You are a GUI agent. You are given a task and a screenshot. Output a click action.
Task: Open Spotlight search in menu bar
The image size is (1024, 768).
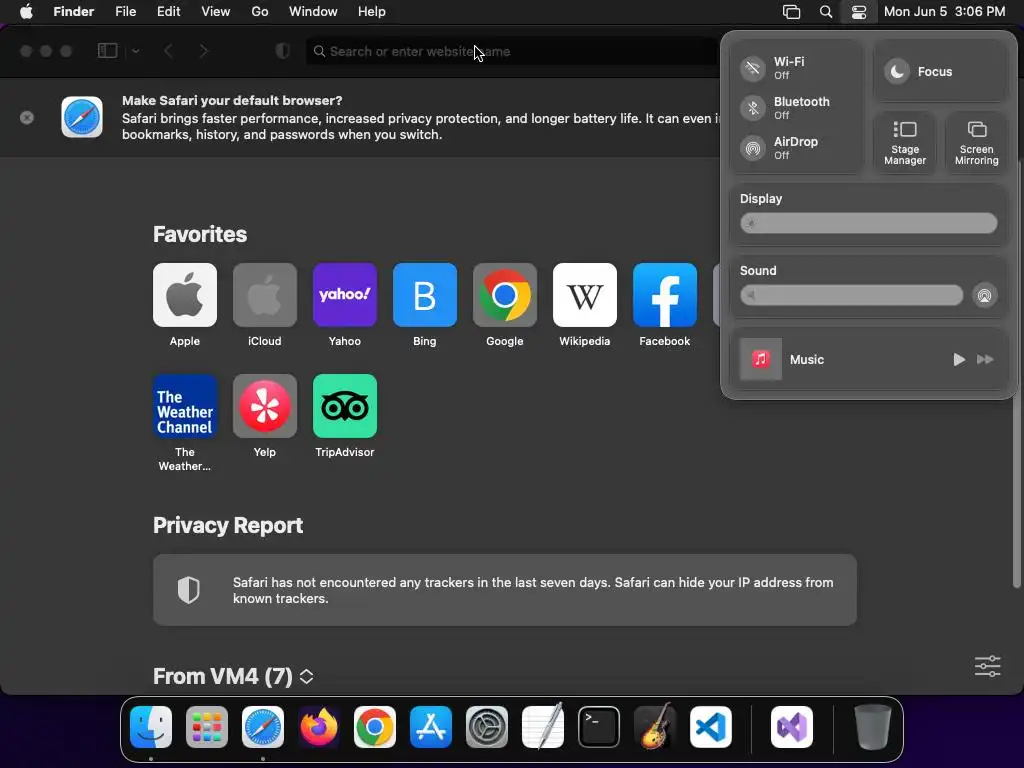pyautogui.click(x=826, y=12)
